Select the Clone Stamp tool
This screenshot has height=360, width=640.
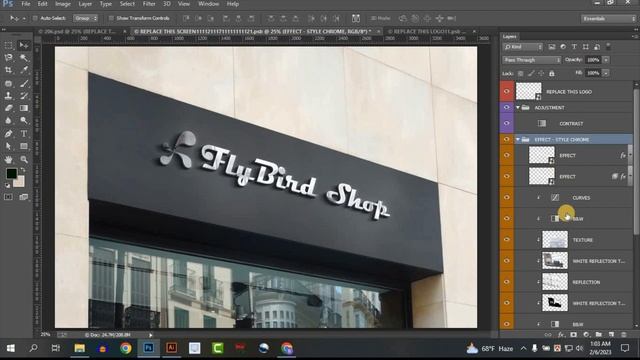click(8, 96)
